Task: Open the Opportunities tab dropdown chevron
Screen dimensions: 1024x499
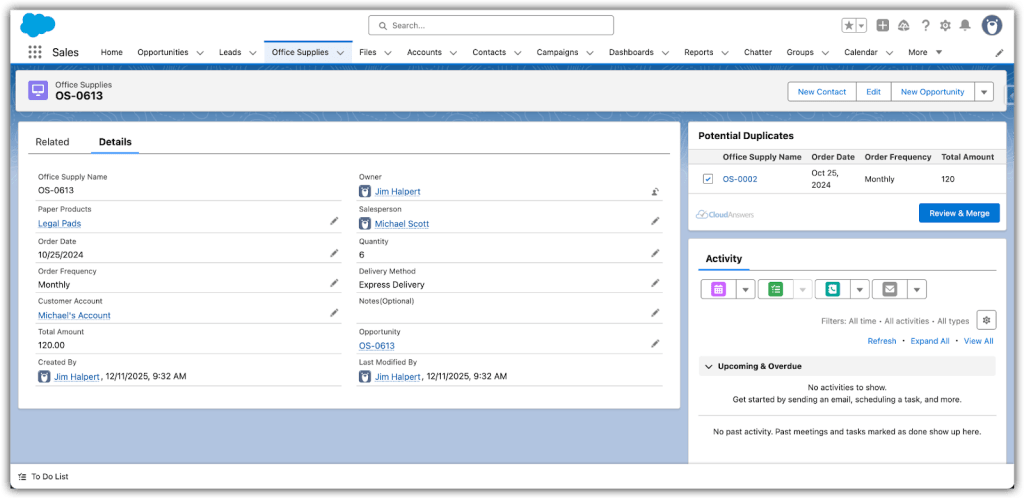Action: tap(200, 53)
